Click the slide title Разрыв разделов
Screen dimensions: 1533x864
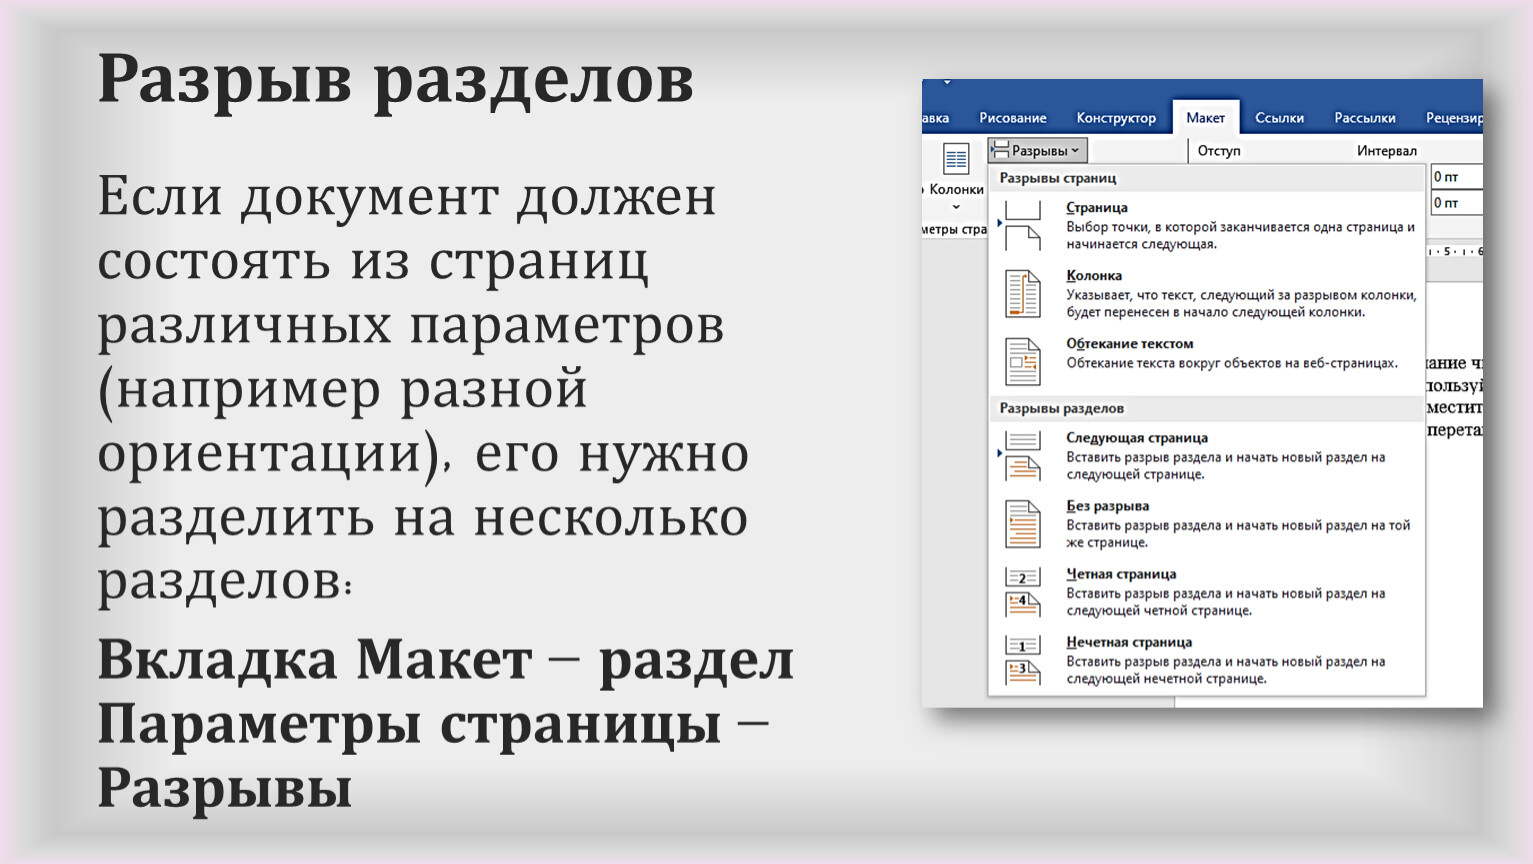(x=395, y=79)
